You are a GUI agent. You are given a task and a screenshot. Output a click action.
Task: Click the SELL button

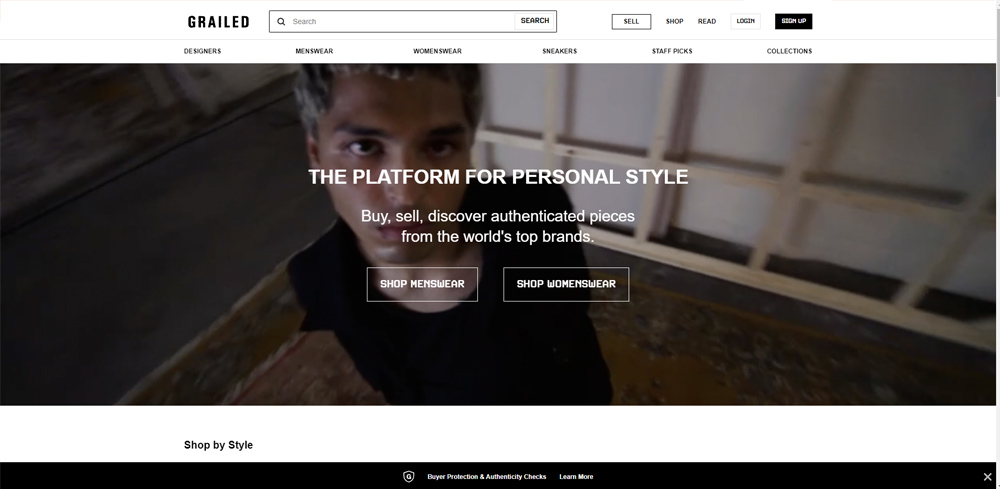(x=631, y=22)
